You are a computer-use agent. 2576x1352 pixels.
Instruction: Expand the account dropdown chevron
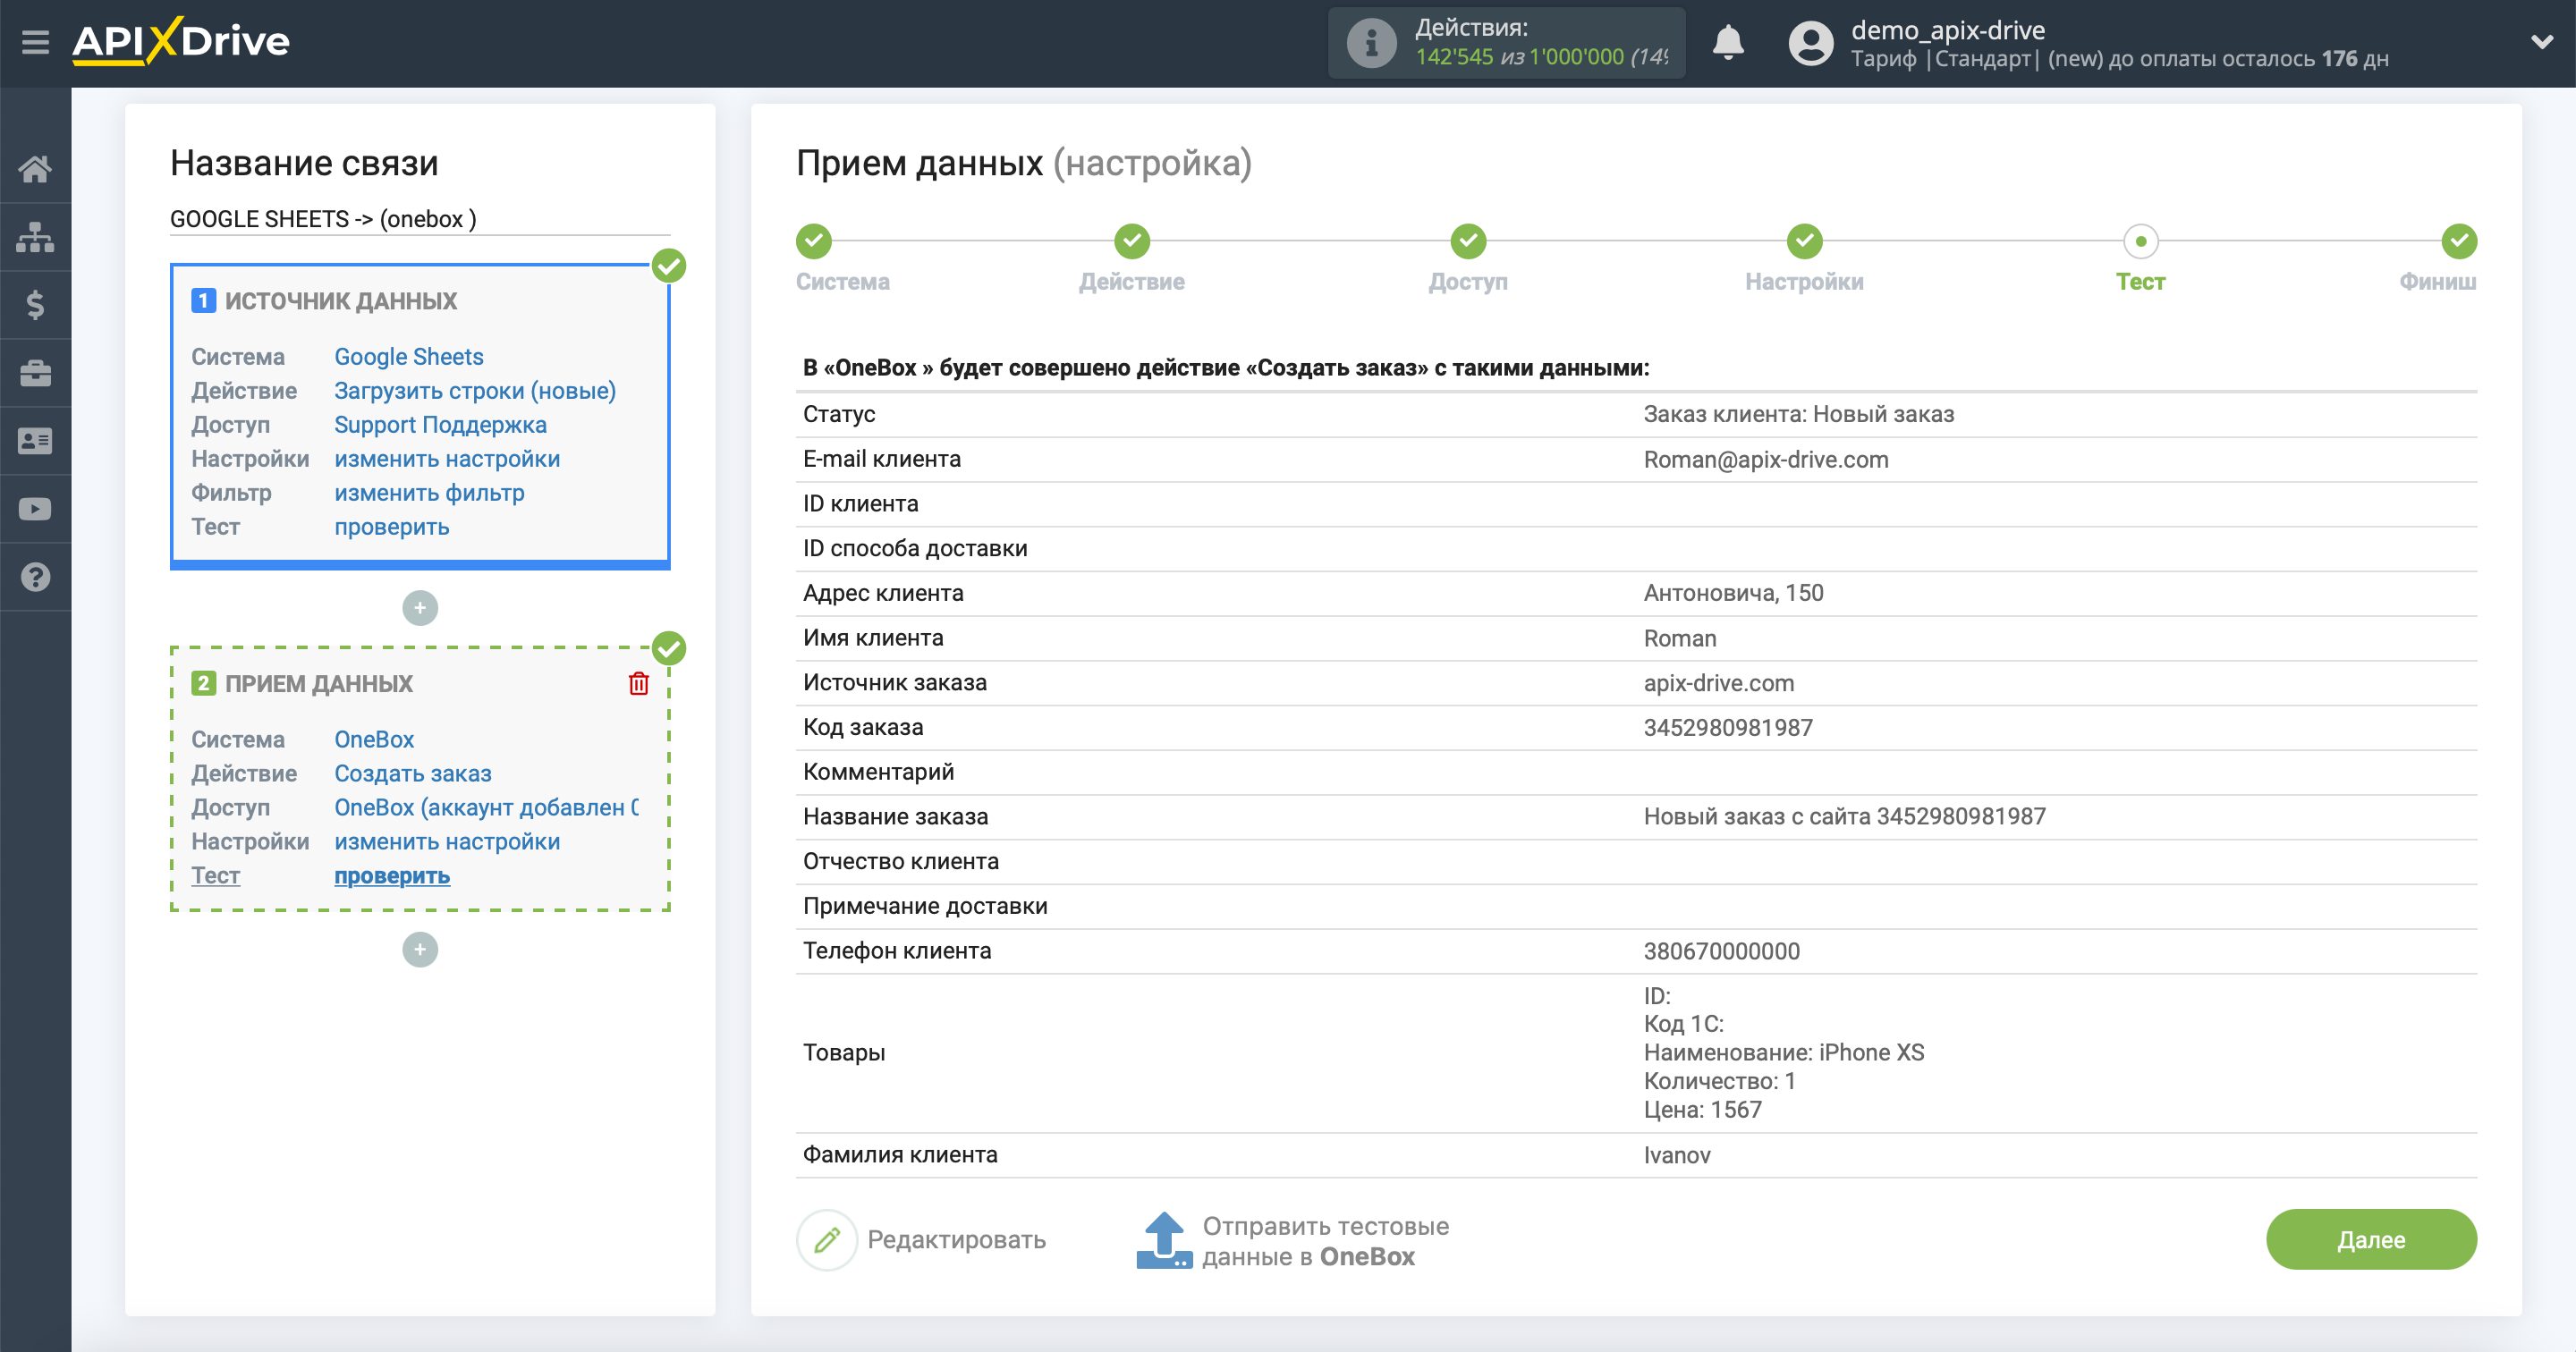[2542, 42]
